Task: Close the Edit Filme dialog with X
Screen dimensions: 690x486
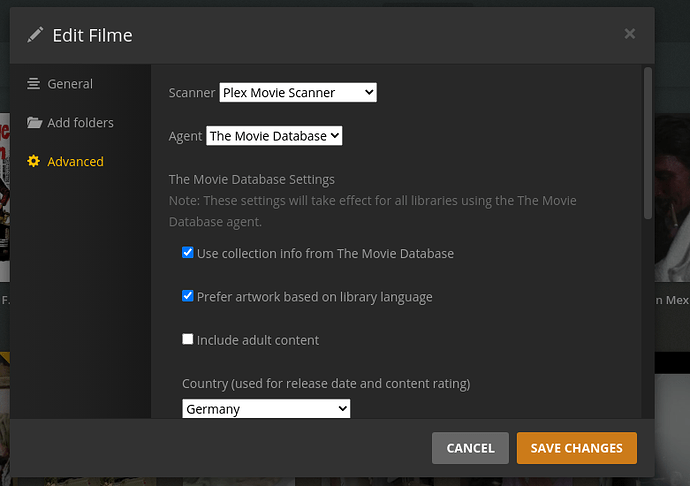Action: (629, 34)
